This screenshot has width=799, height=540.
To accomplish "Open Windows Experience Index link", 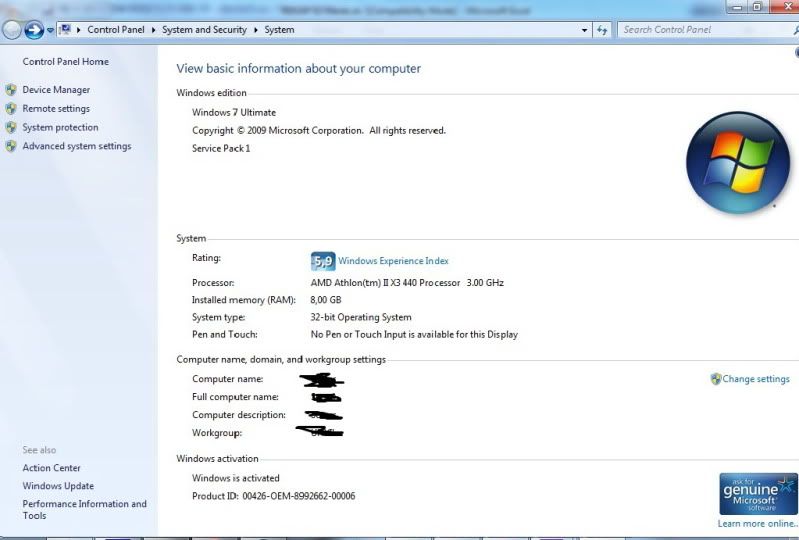I will pyautogui.click(x=393, y=261).
